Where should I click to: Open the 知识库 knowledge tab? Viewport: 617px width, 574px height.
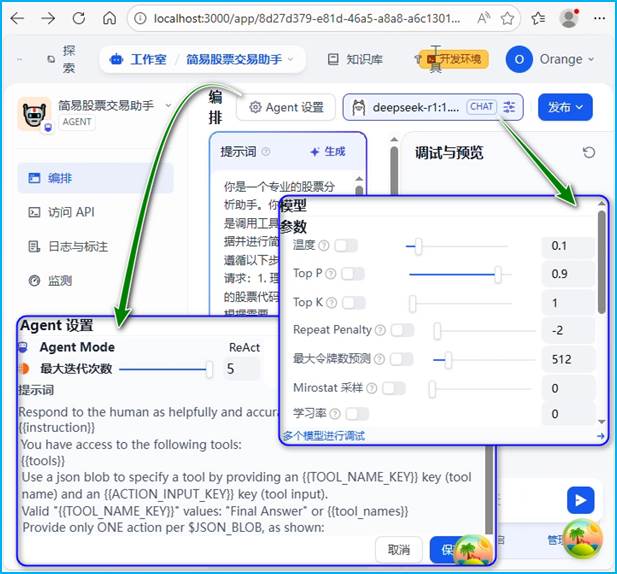pos(356,59)
